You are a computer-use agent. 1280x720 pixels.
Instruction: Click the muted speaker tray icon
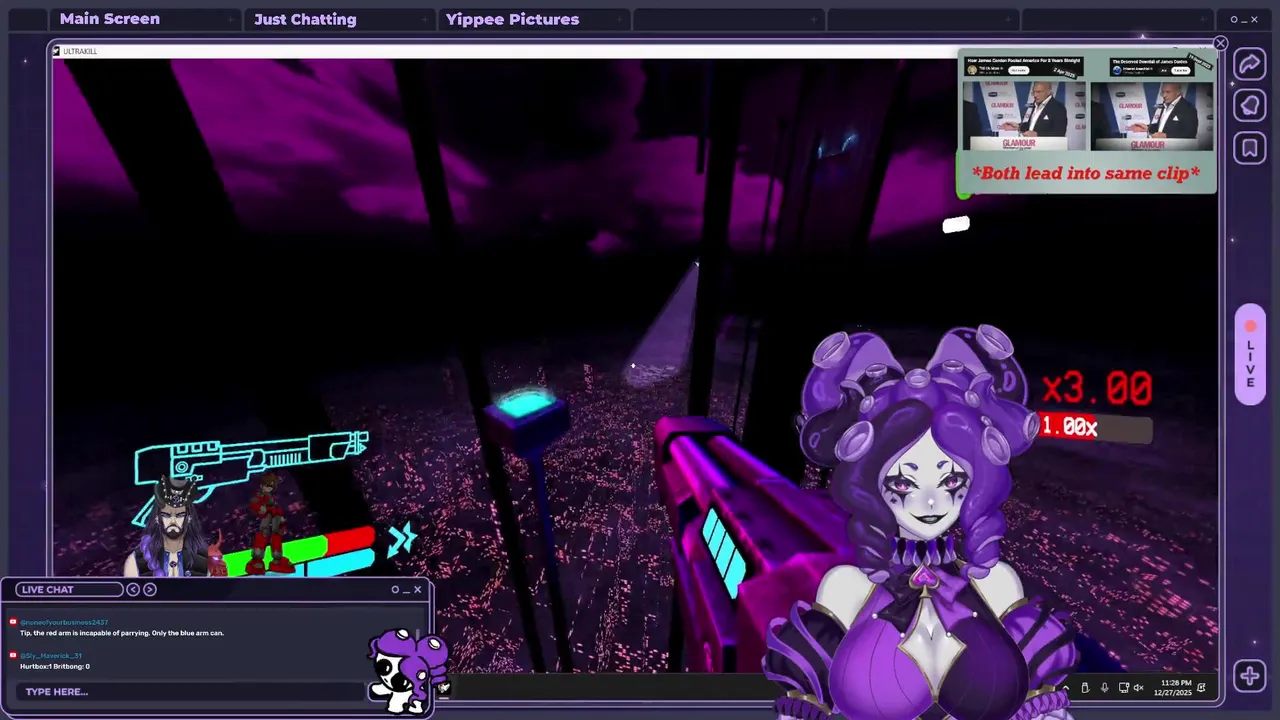pos(1138,688)
